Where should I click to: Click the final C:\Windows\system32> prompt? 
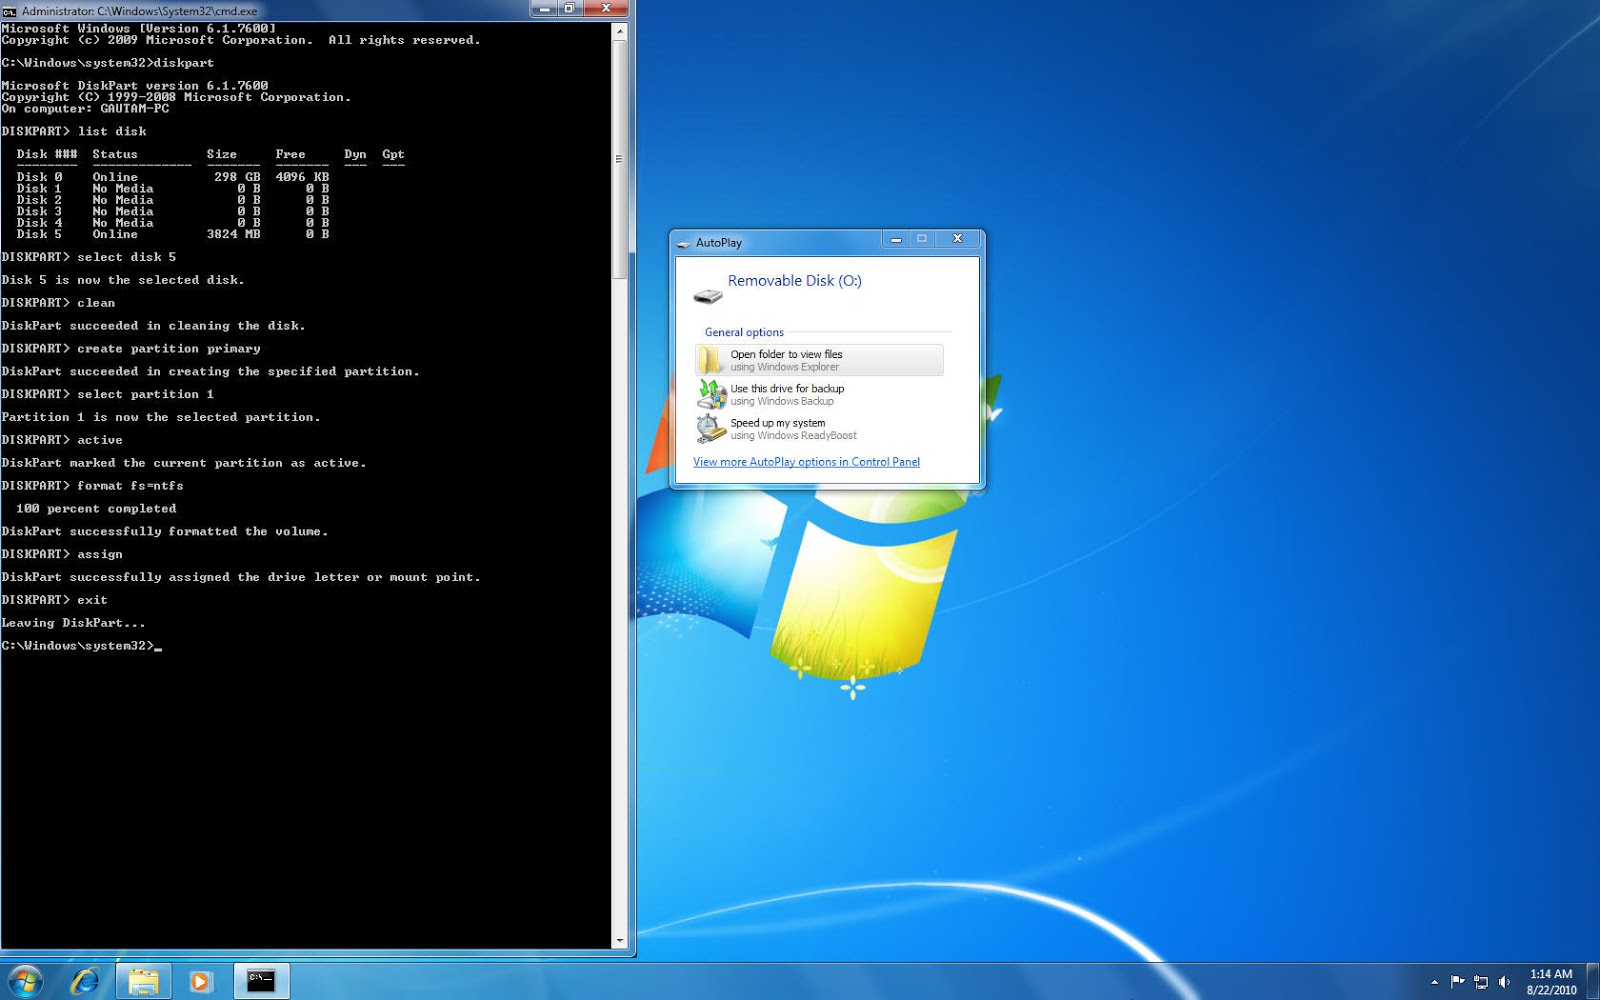pyautogui.click(x=78, y=646)
